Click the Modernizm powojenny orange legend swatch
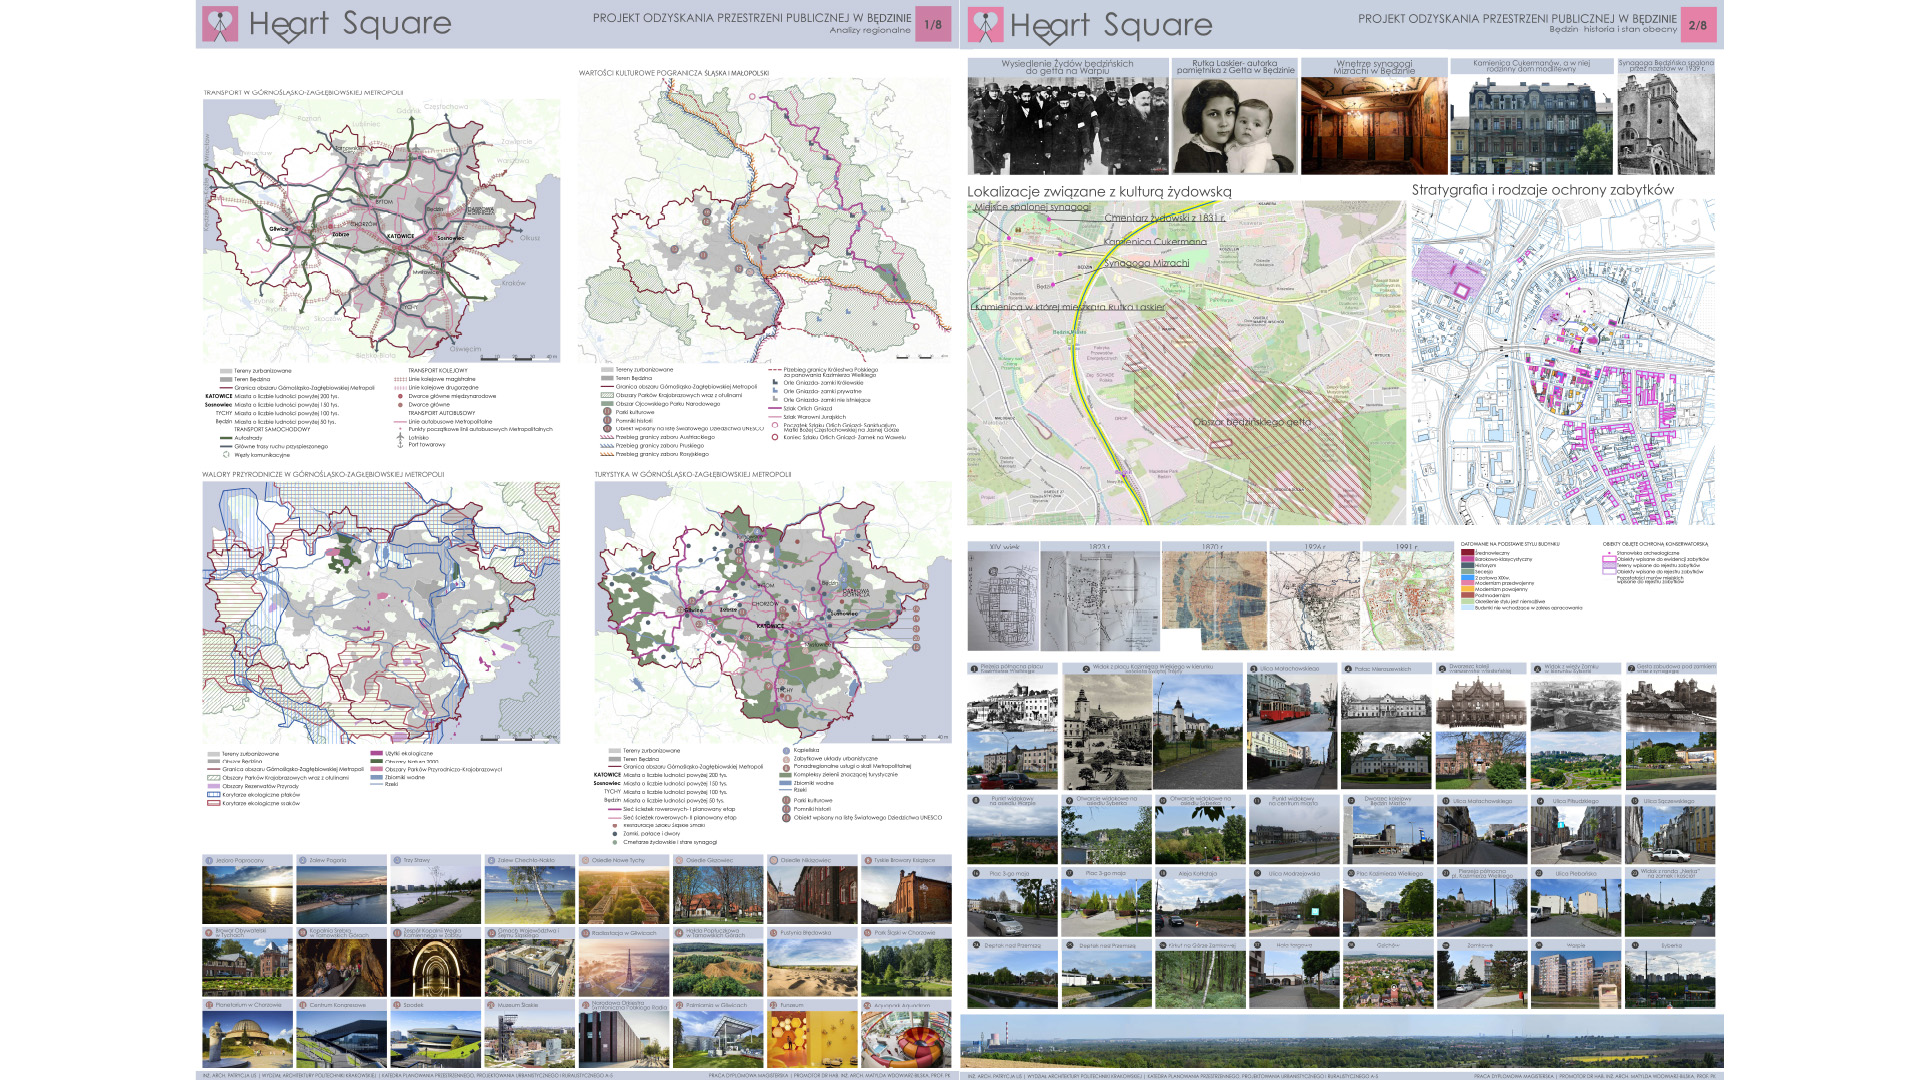Image resolution: width=1920 pixels, height=1080 pixels. tap(1467, 589)
